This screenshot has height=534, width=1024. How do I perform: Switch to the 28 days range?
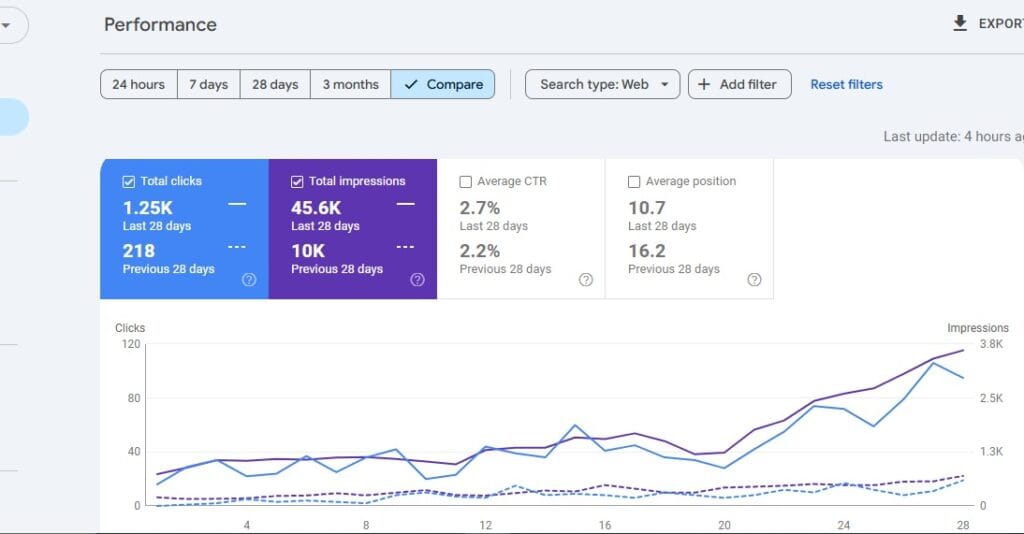[x=275, y=85]
